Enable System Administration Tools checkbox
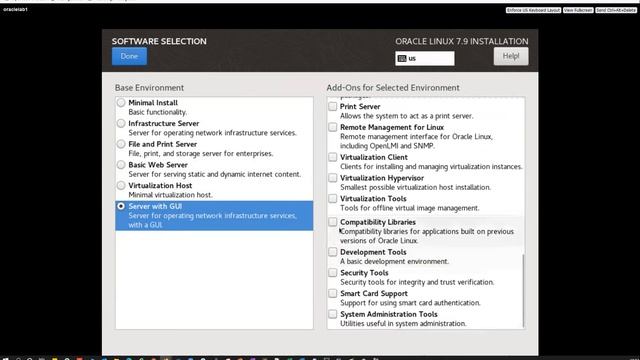Image resolution: width=640 pixels, height=360 pixels. (333, 314)
